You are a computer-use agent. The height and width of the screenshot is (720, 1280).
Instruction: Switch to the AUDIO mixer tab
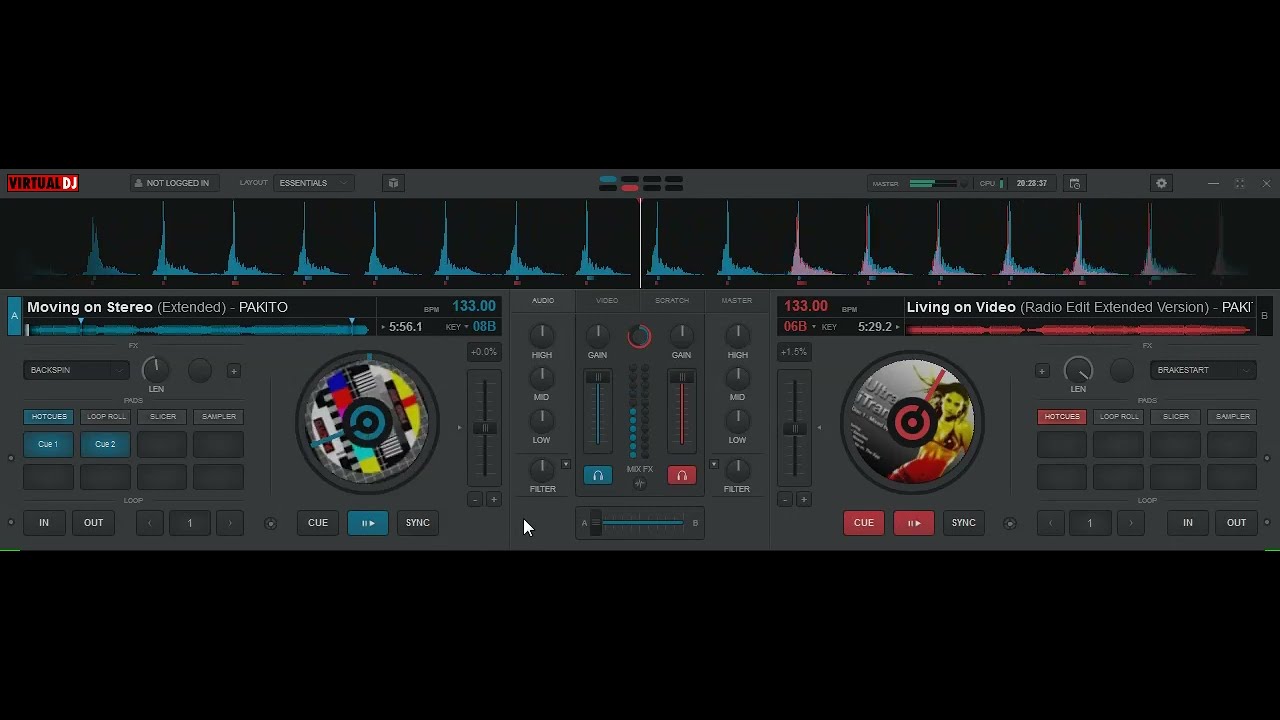(543, 300)
